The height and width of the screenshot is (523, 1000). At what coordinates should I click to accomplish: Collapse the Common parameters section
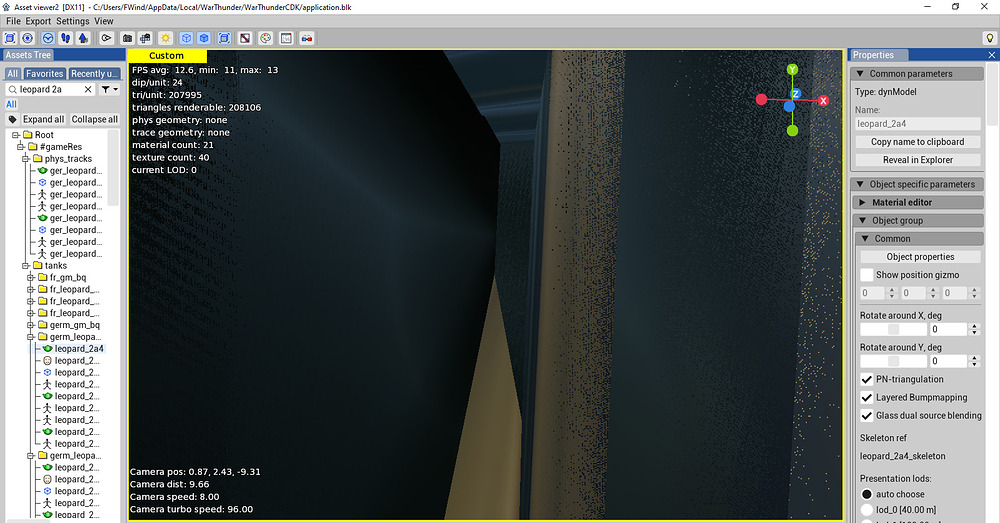[x=917, y=73]
